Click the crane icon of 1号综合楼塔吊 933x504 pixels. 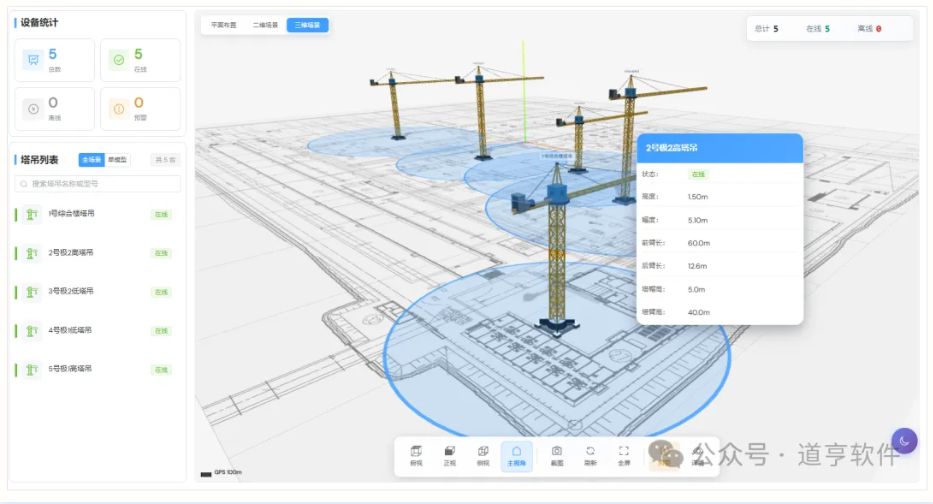pyautogui.click(x=32, y=214)
